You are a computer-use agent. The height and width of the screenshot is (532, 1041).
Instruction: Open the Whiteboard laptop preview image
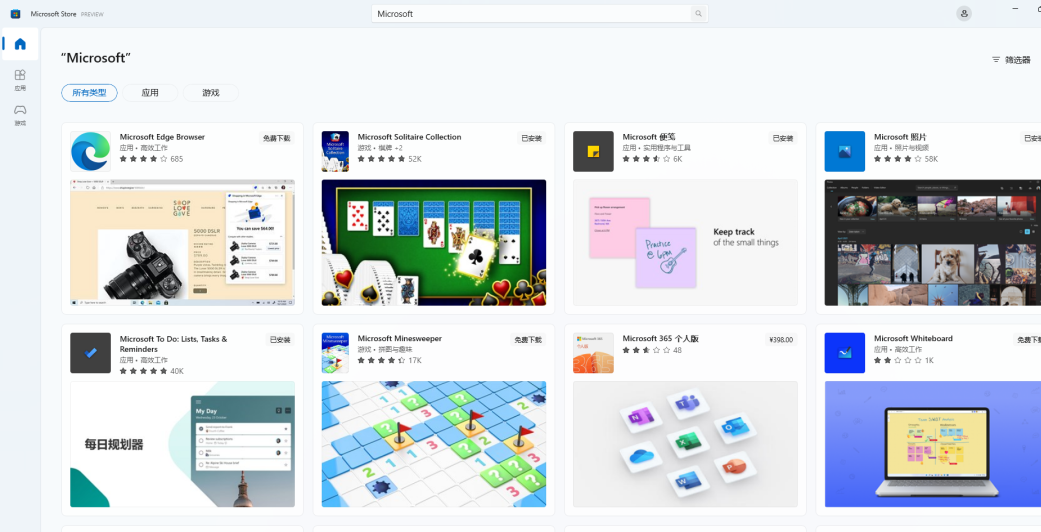933,444
